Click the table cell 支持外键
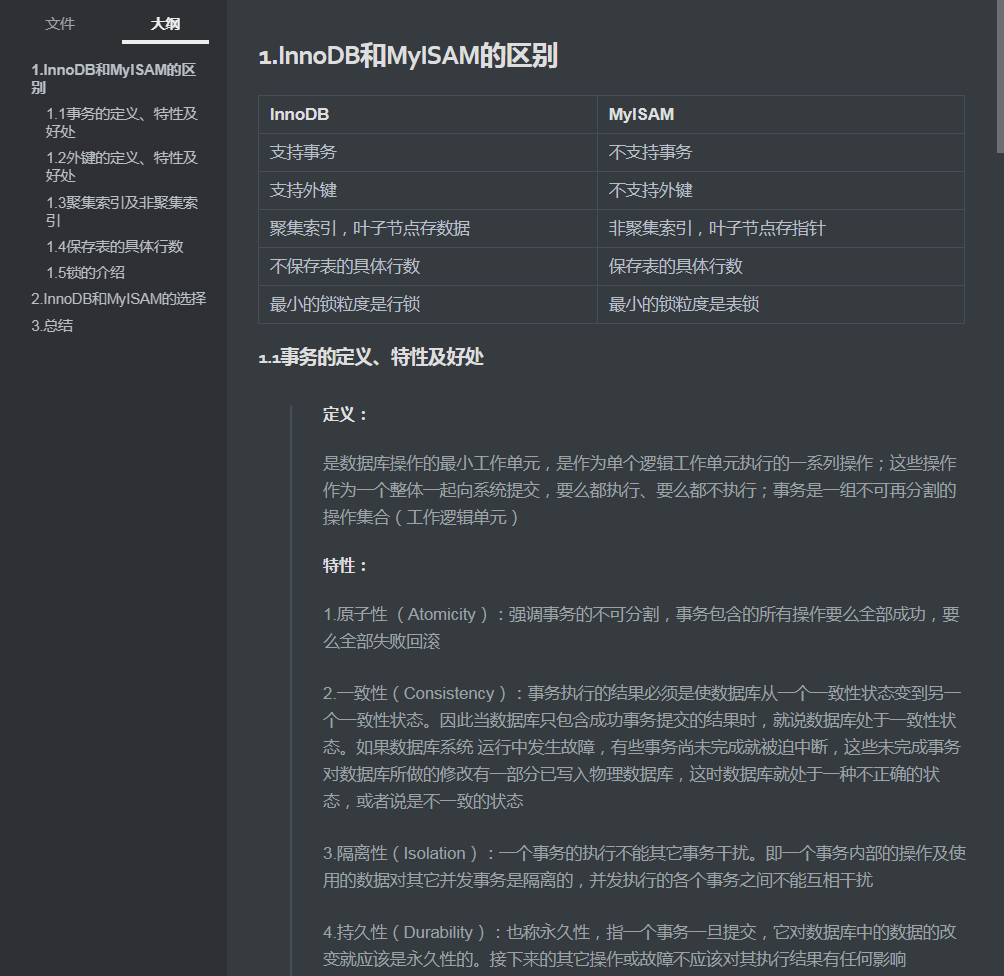This screenshot has height=976, width=1004. [428, 190]
